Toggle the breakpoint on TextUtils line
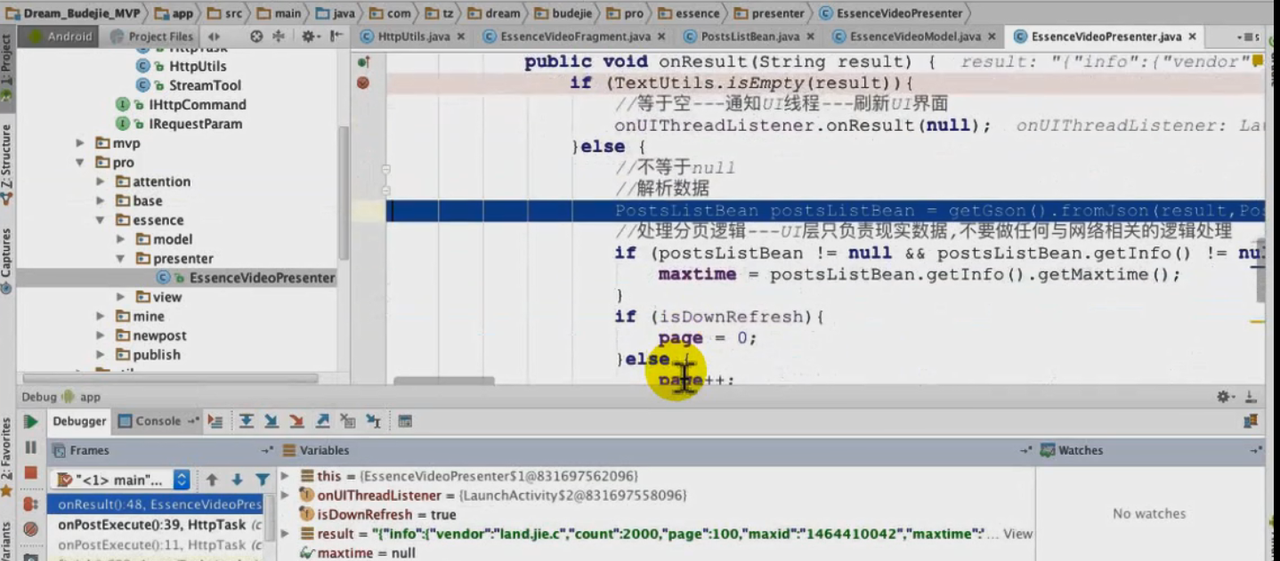This screenshot has width=1280, height=561. (363, 83)
